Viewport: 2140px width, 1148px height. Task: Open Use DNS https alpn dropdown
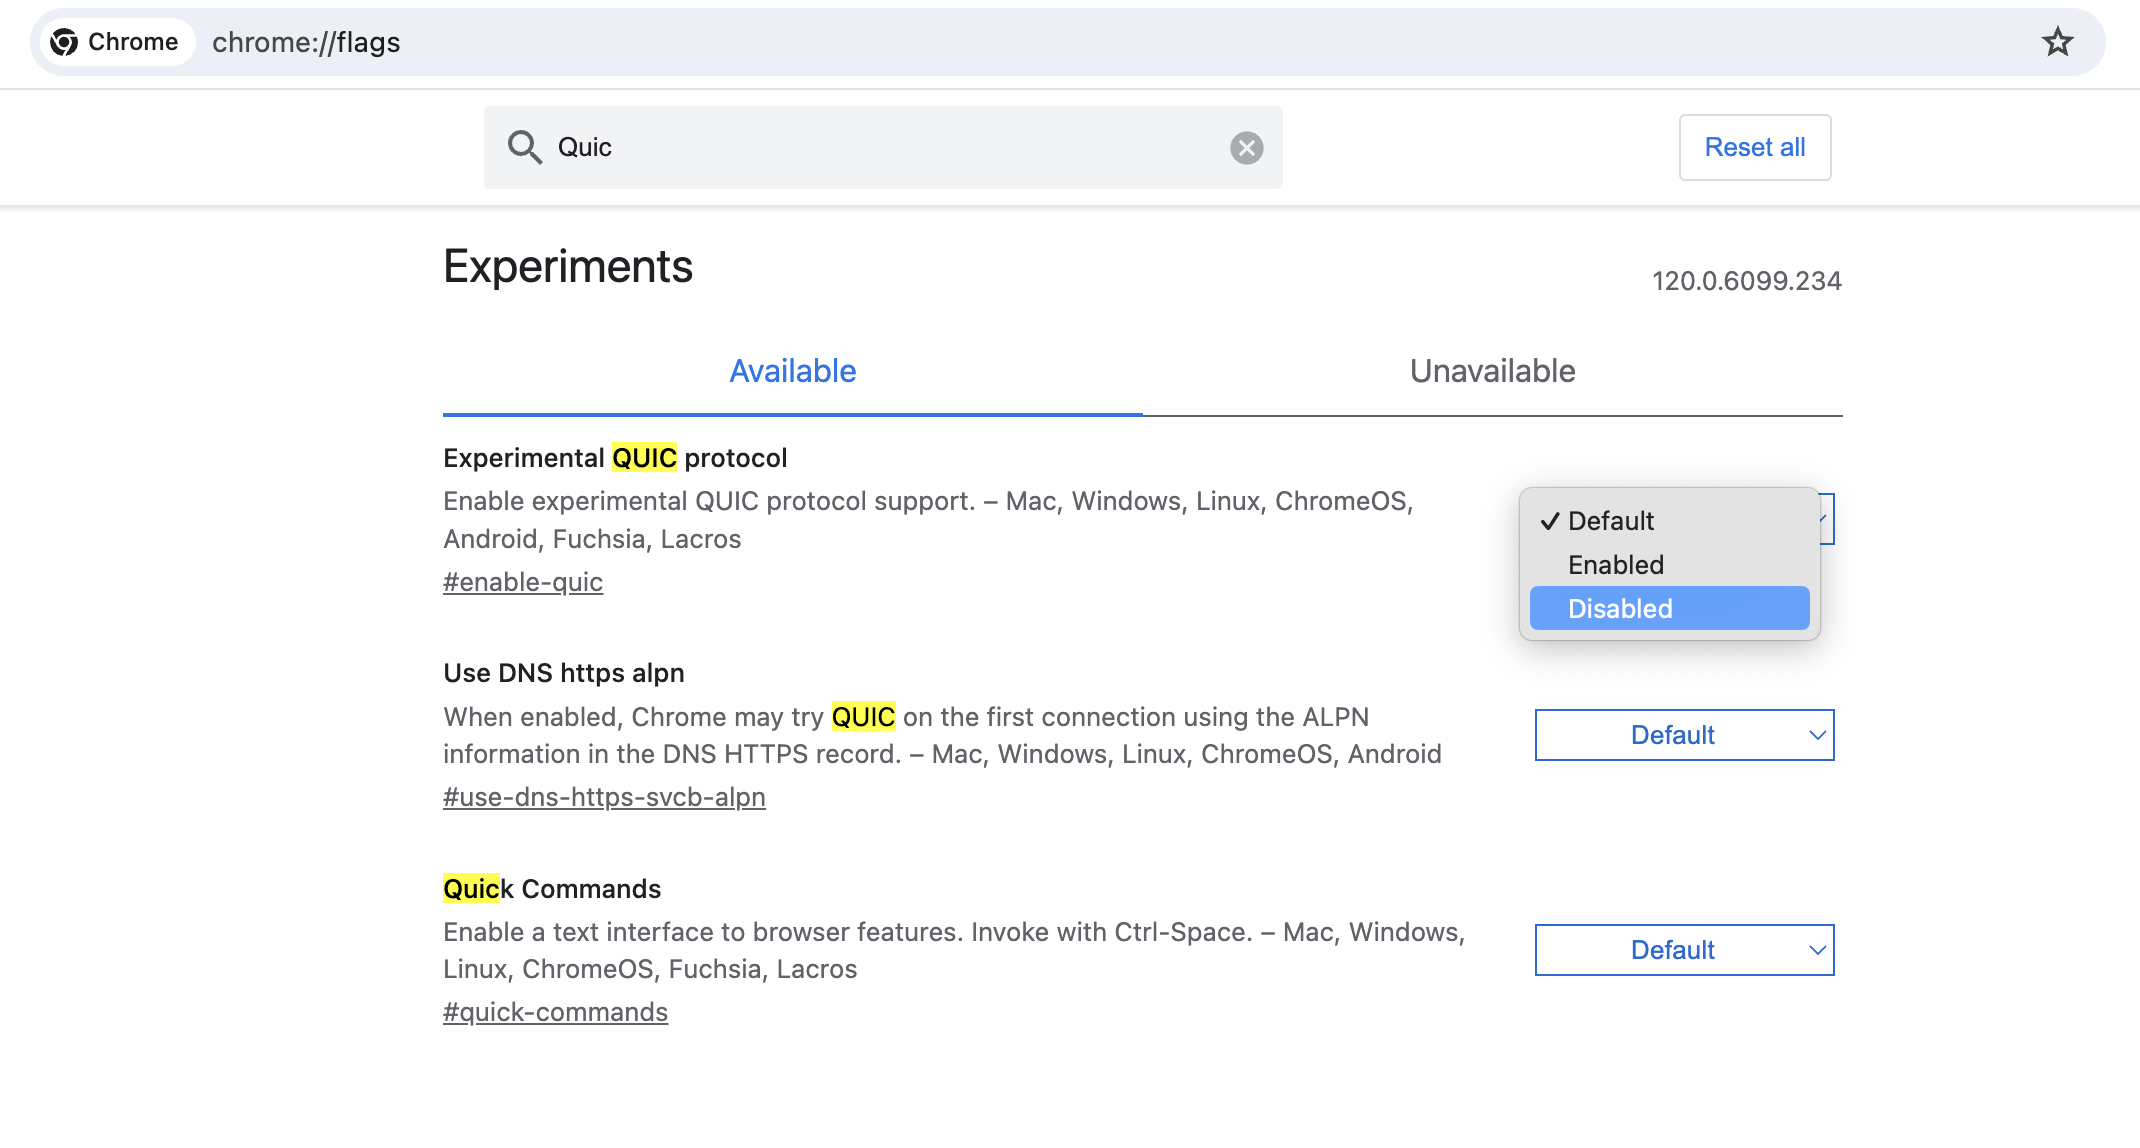pyautogui.click(x=1683, y=735)
